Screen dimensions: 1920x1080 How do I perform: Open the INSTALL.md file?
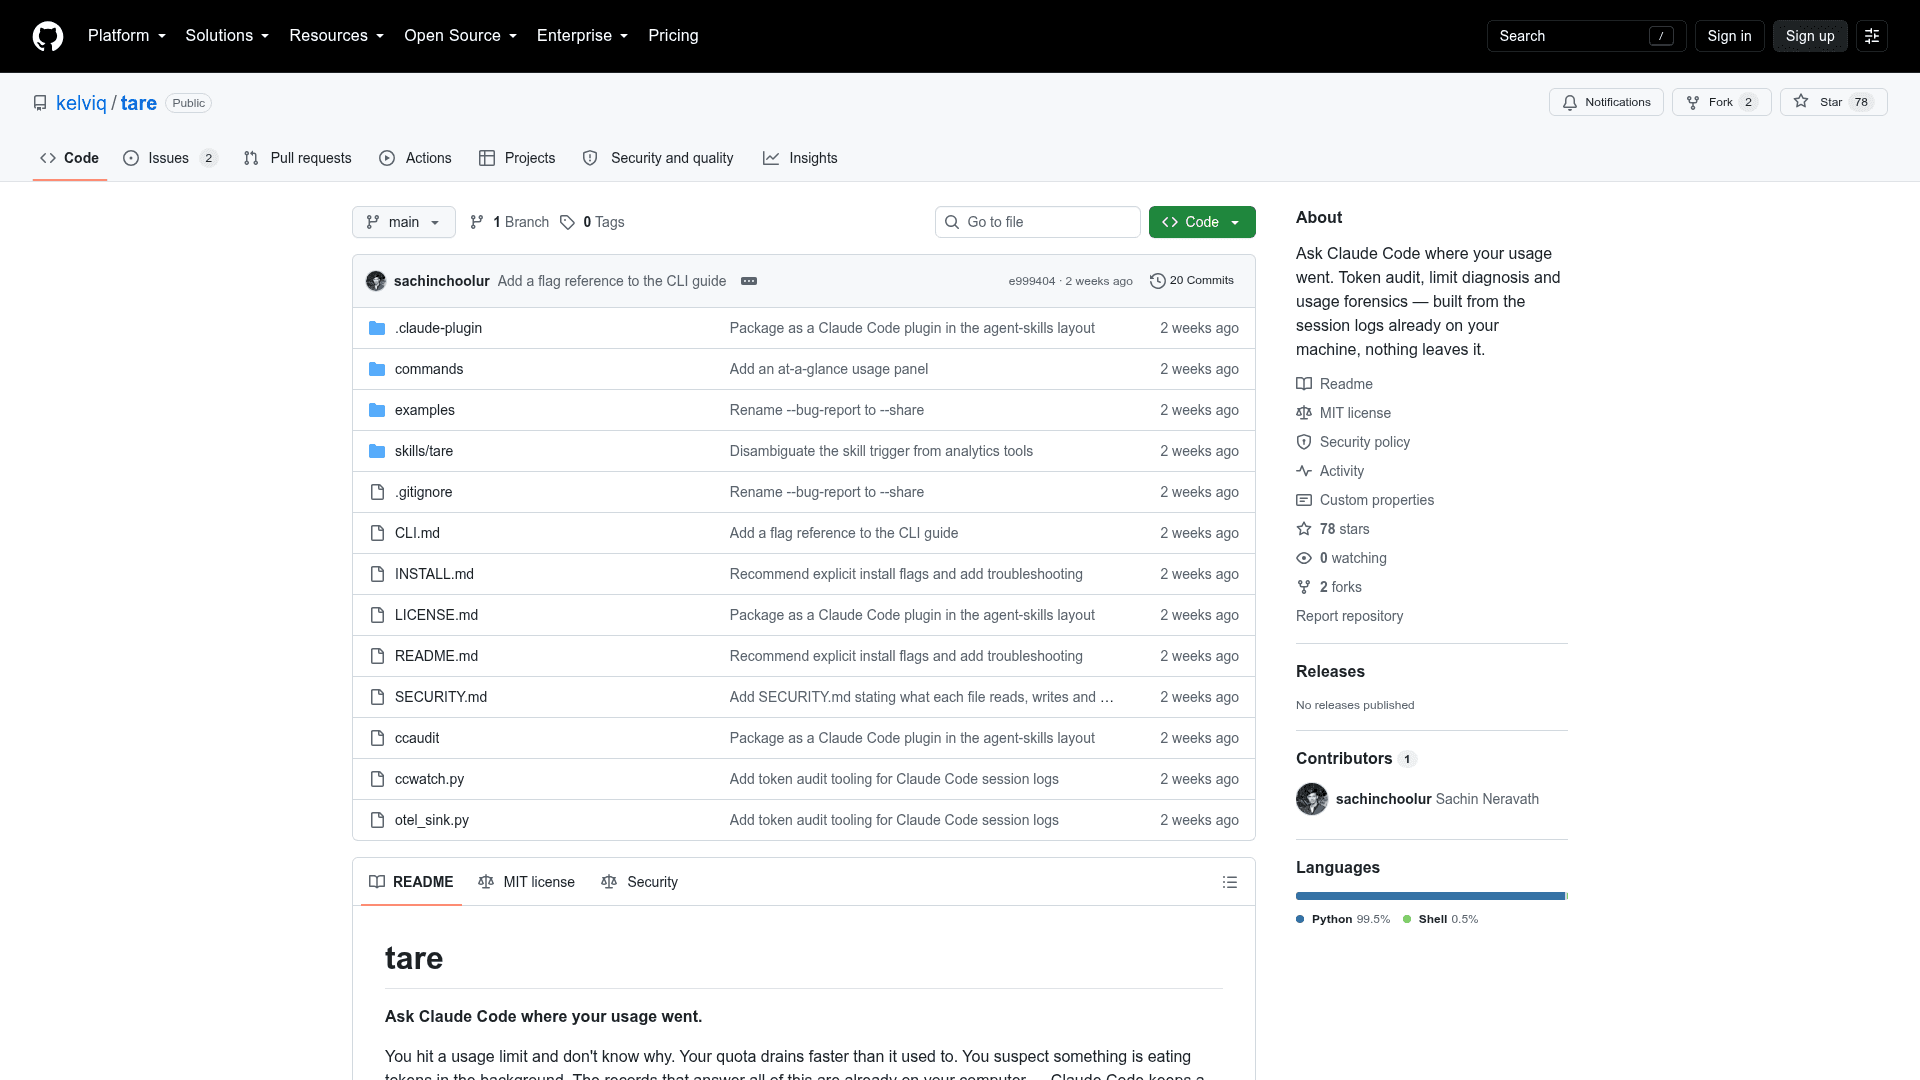[434, 574]
